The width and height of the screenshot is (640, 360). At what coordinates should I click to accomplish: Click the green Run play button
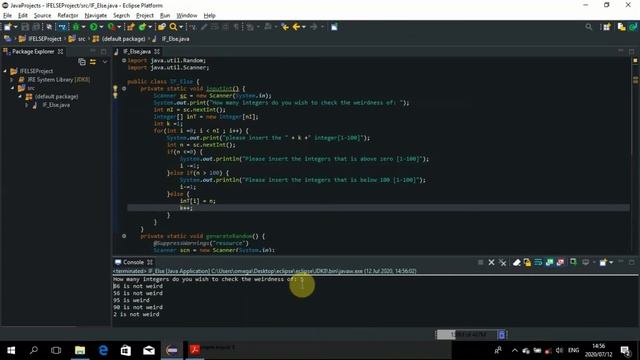(x=93, y=27)
